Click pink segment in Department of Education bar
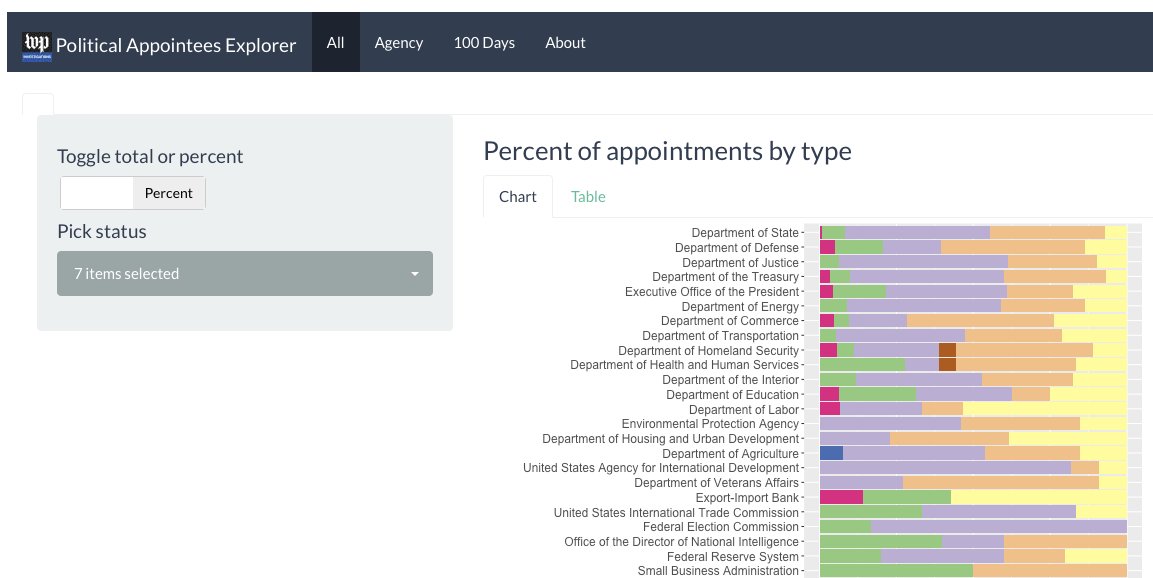Screen dimensions: 1153x578 click(829, 394)
